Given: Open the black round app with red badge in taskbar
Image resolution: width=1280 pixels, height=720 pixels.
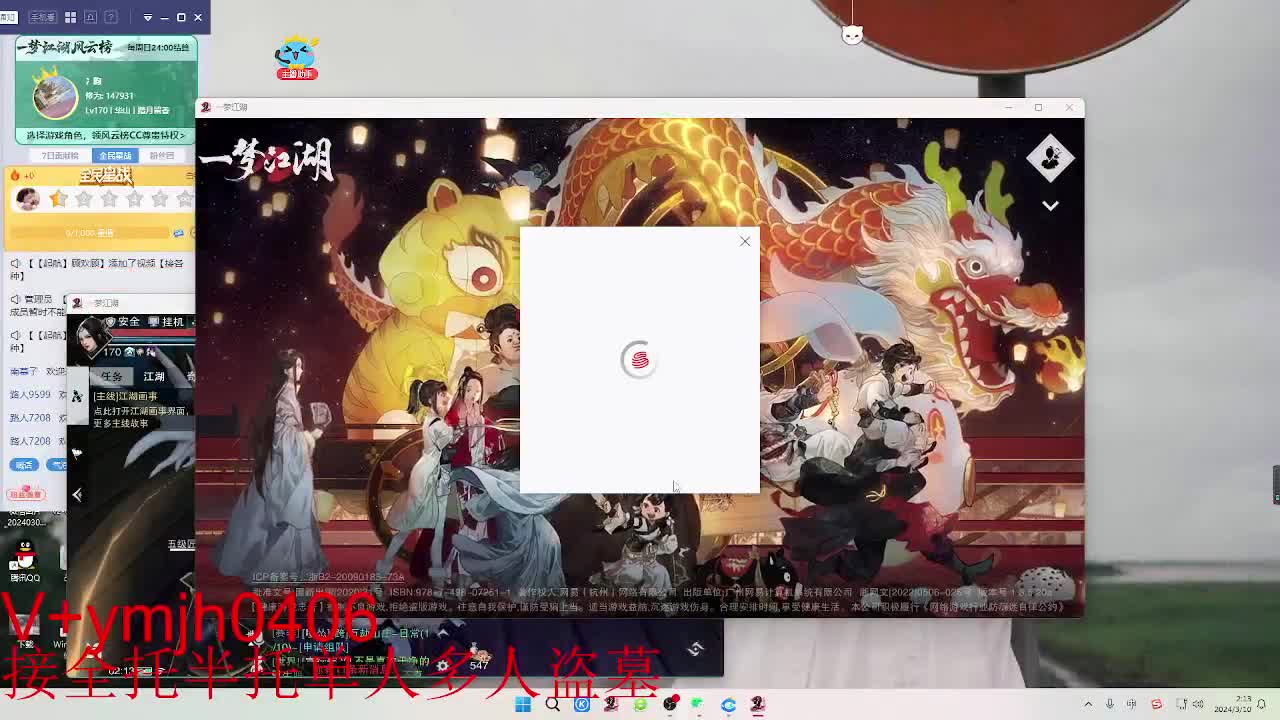Looking at the screenshot, I should click(x=670, y=704).
